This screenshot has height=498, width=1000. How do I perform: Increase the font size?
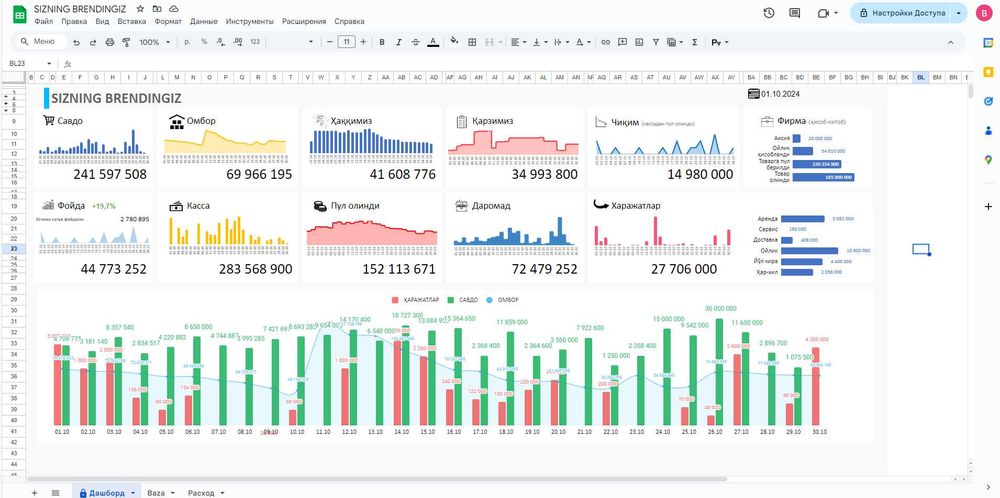363,42
